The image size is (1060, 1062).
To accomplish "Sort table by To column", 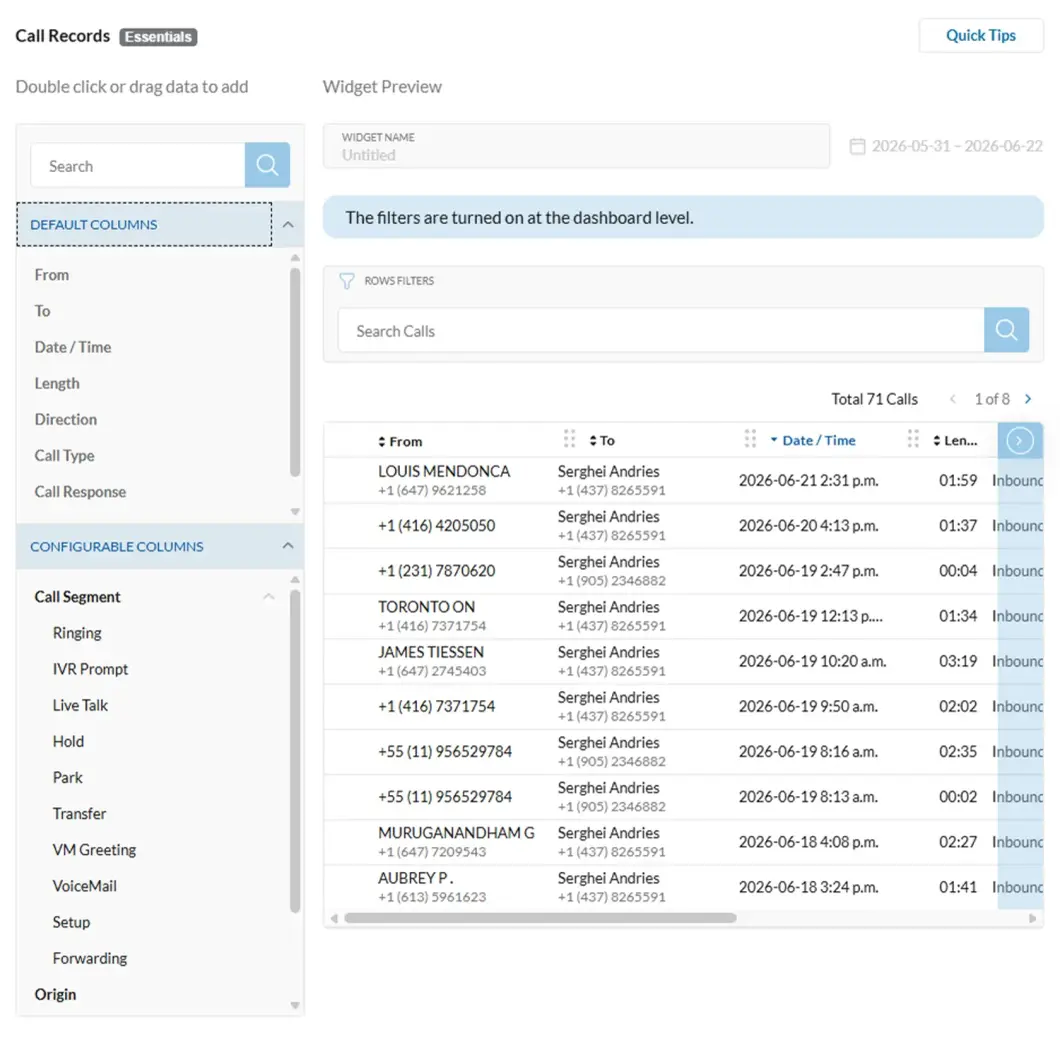I will coord(601,441).
